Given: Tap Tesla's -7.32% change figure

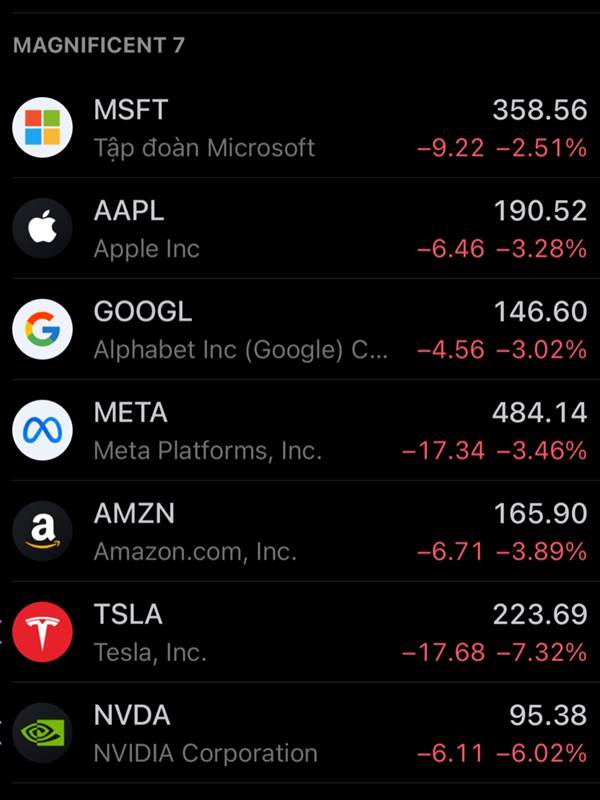Looking at the screenshot, I should (541, 653).
